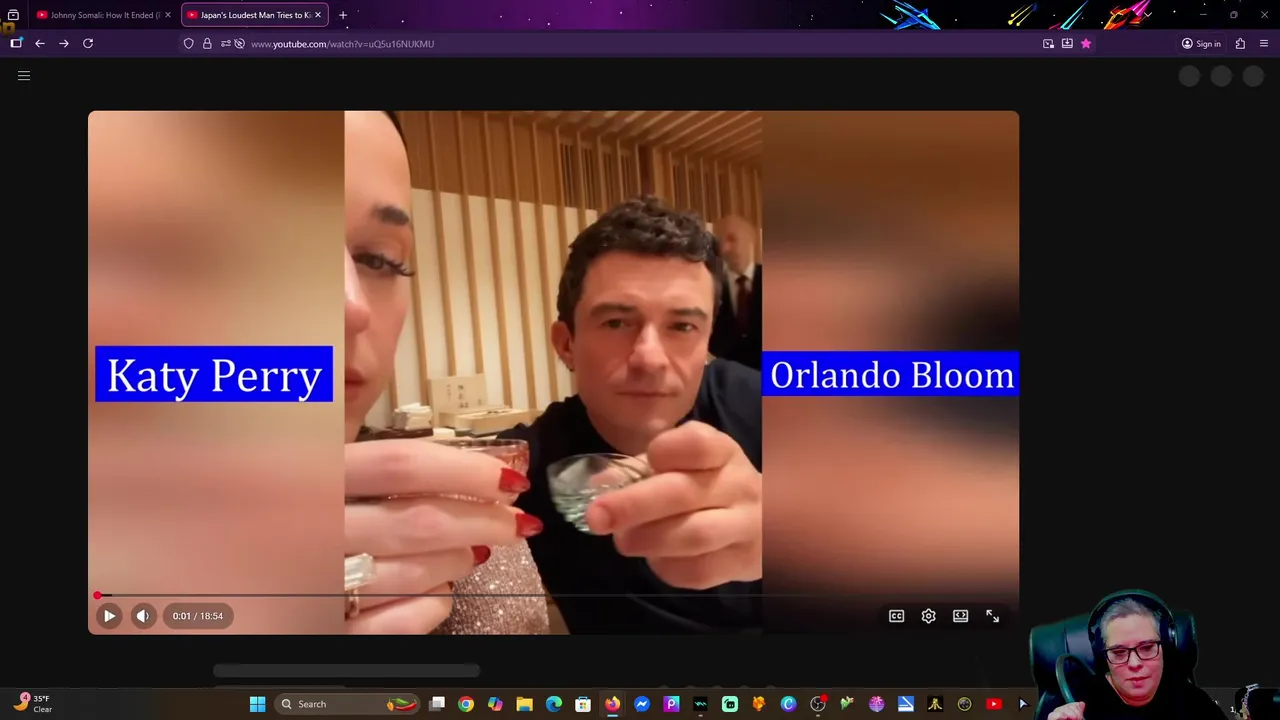Click the autoplay blocked icon

[240, 44]
